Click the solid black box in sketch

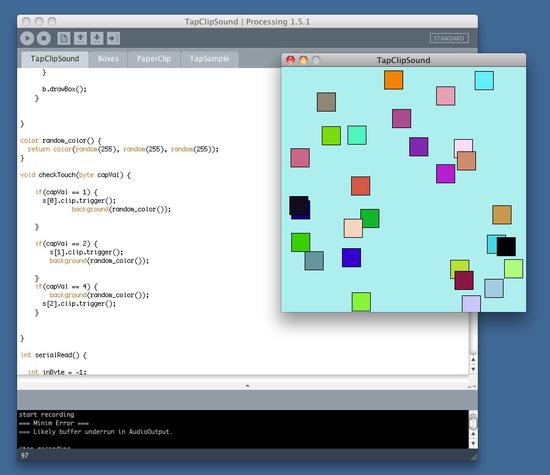506,246
